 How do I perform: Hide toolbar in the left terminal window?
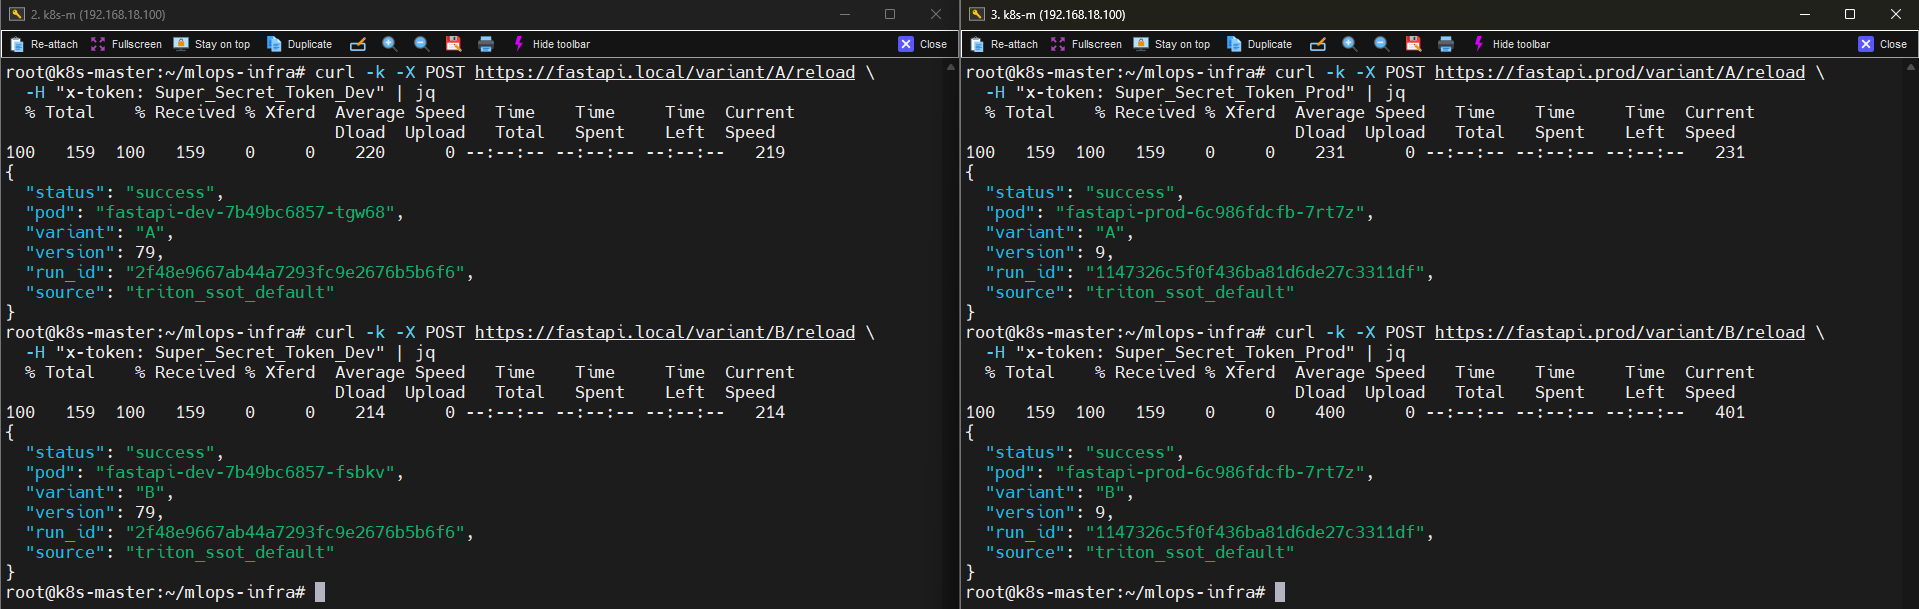click(551, 44)
